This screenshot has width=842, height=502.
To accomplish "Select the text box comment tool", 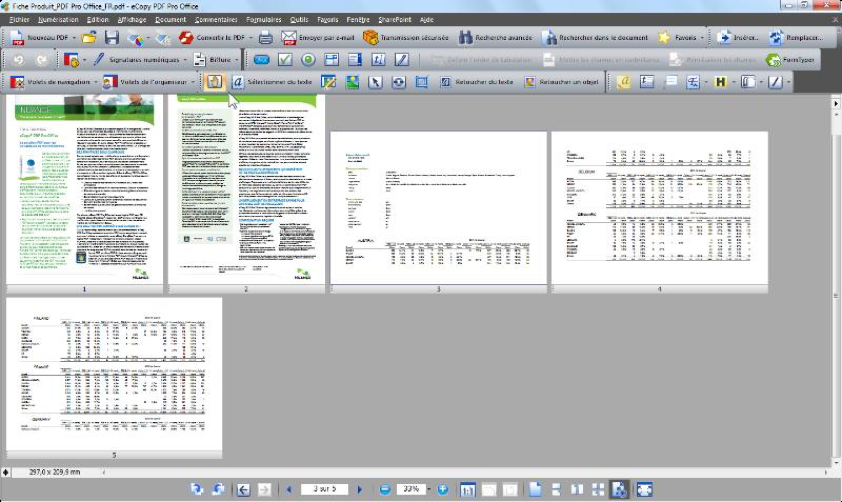I will (x=647, y=82).
